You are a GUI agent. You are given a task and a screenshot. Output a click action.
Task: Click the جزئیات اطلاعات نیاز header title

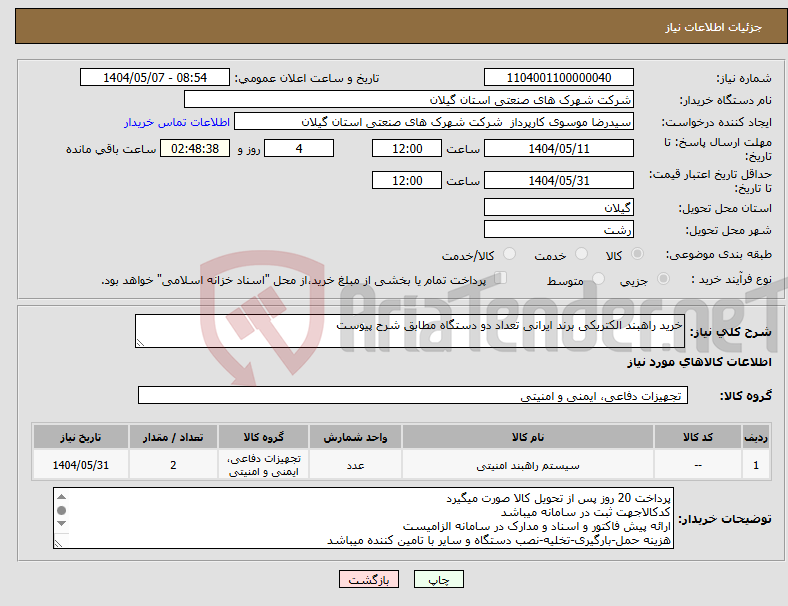[714, 27]
